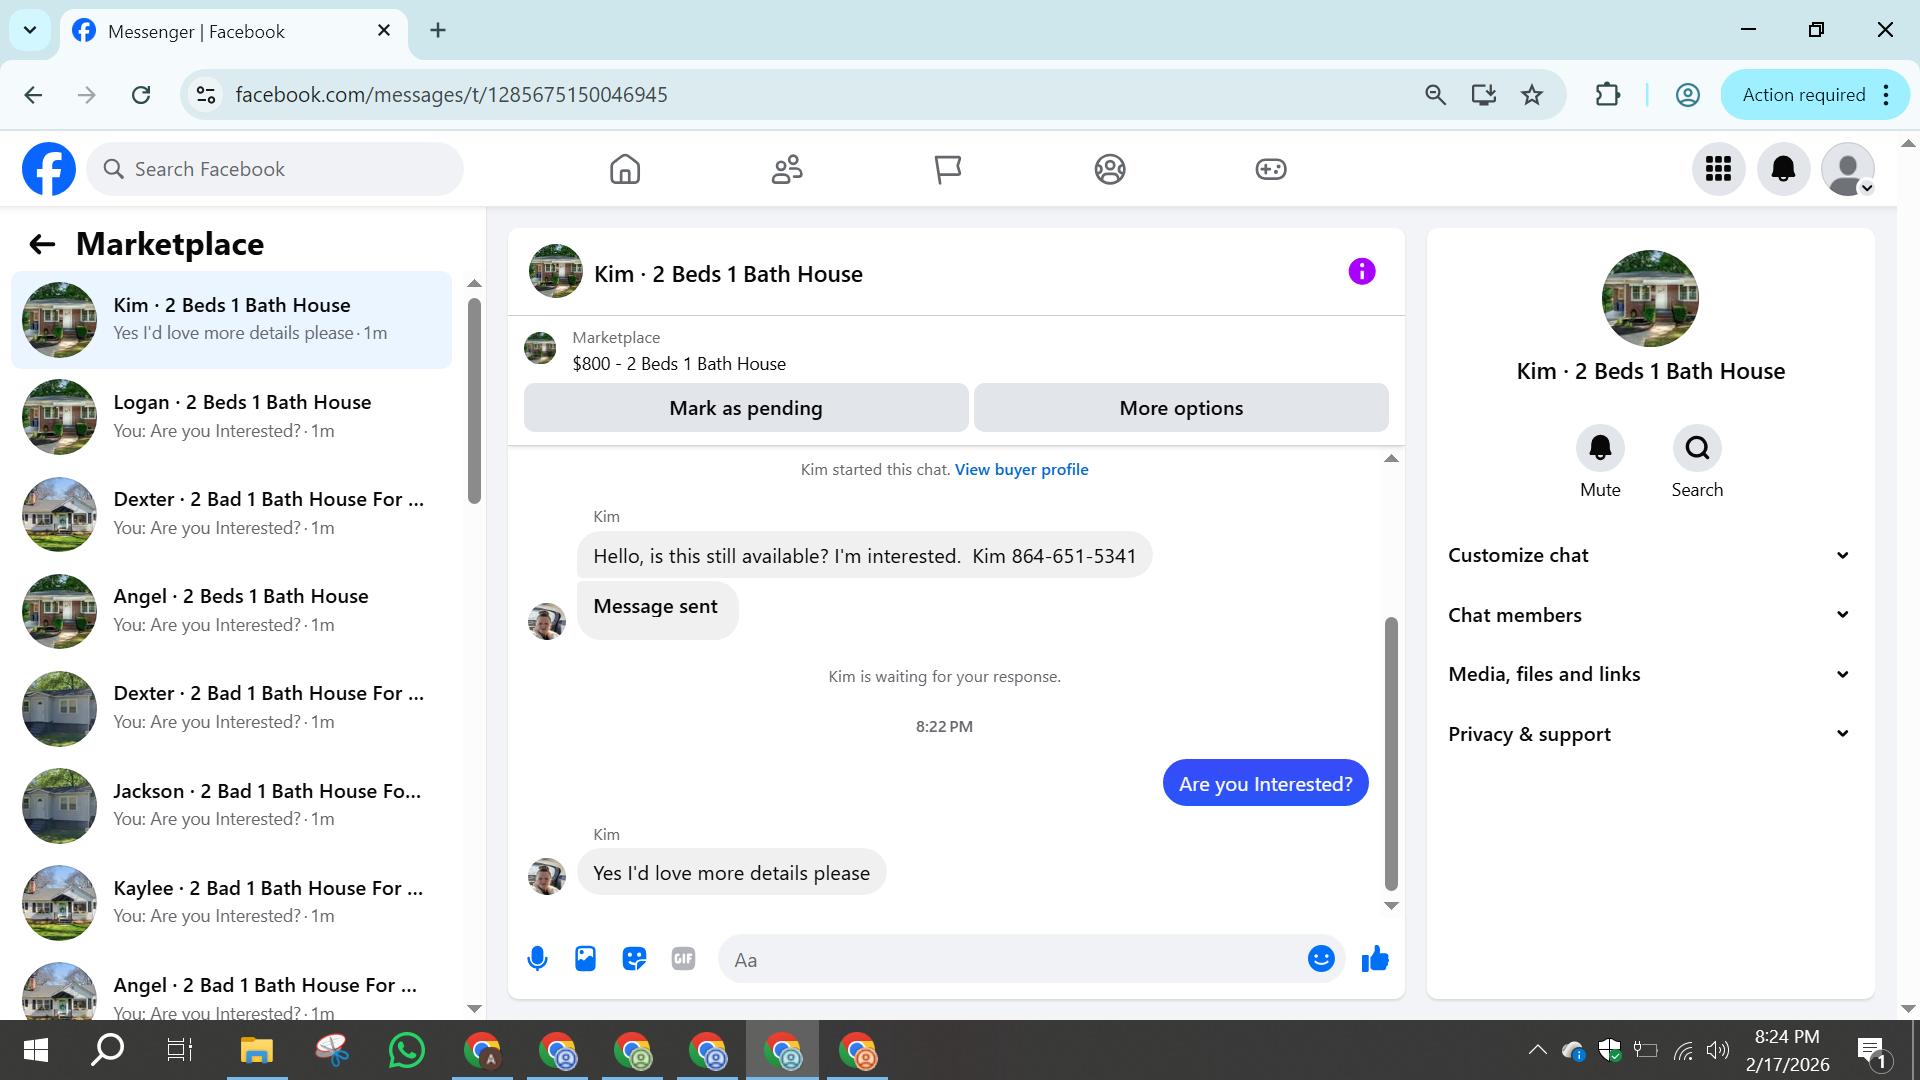Go to the Facebook Home tab
Image resolution: width=1920 pixels, height=1080 pixels.
point(625,169)
